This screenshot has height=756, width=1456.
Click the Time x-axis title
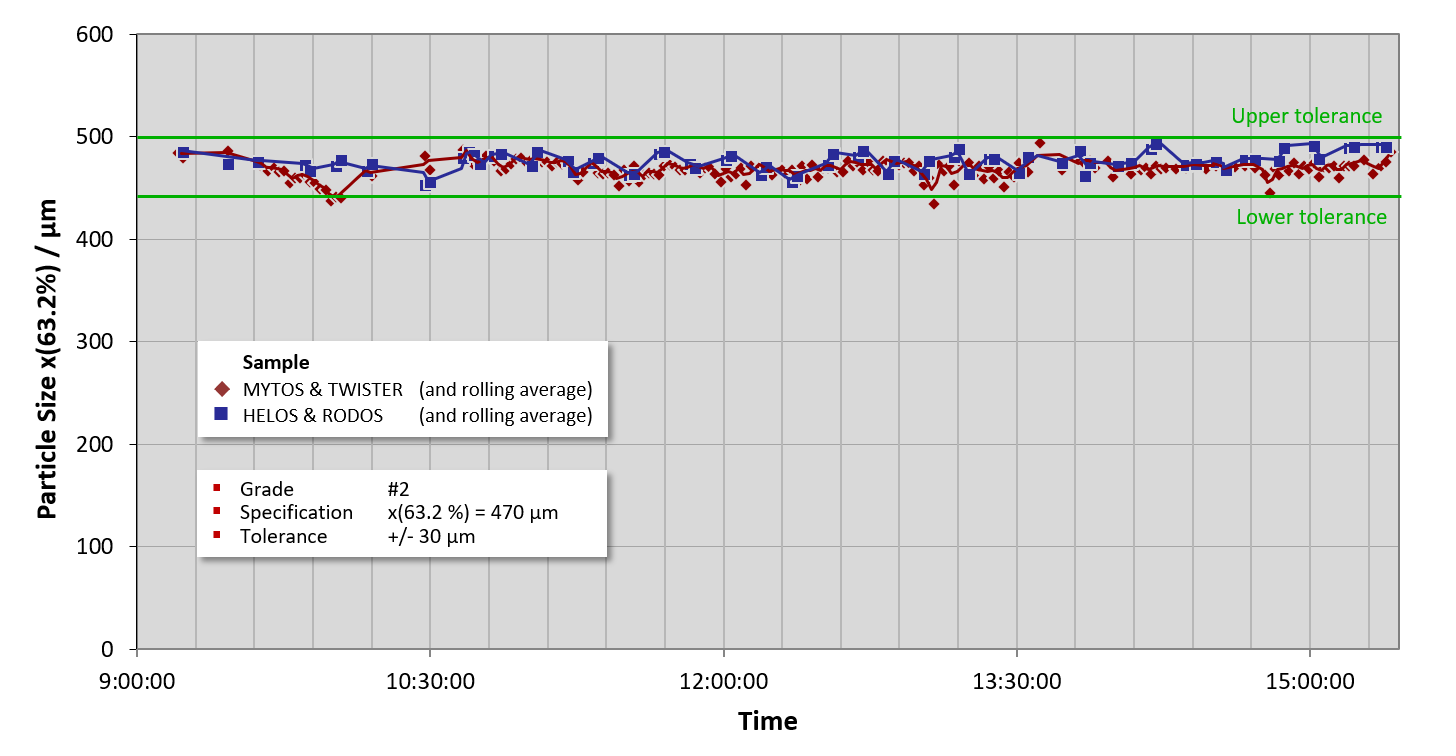(x=767, y=721)
